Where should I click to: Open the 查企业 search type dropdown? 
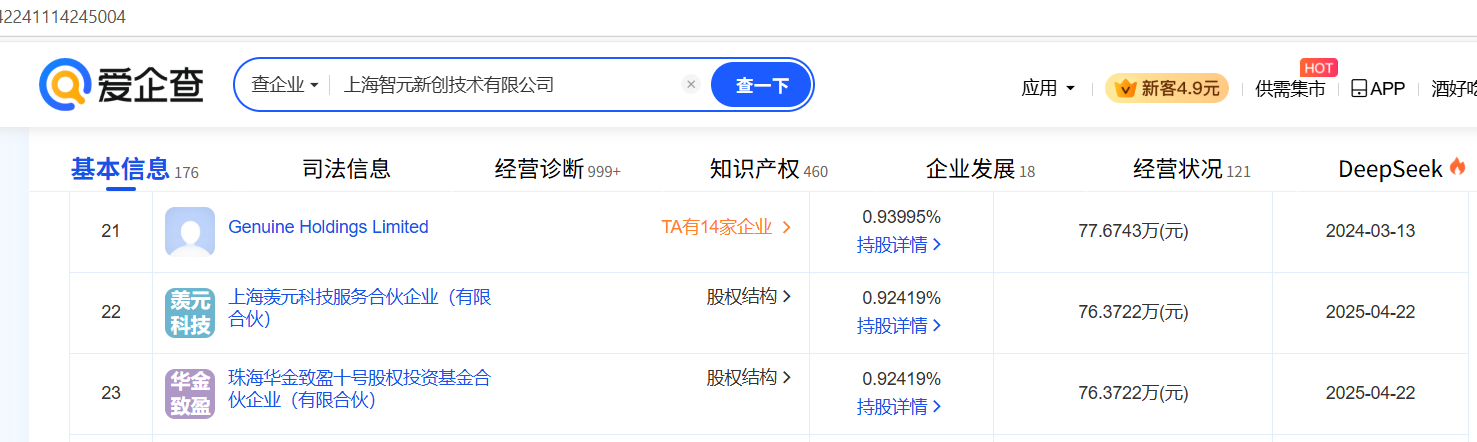(x=285, y=85)
